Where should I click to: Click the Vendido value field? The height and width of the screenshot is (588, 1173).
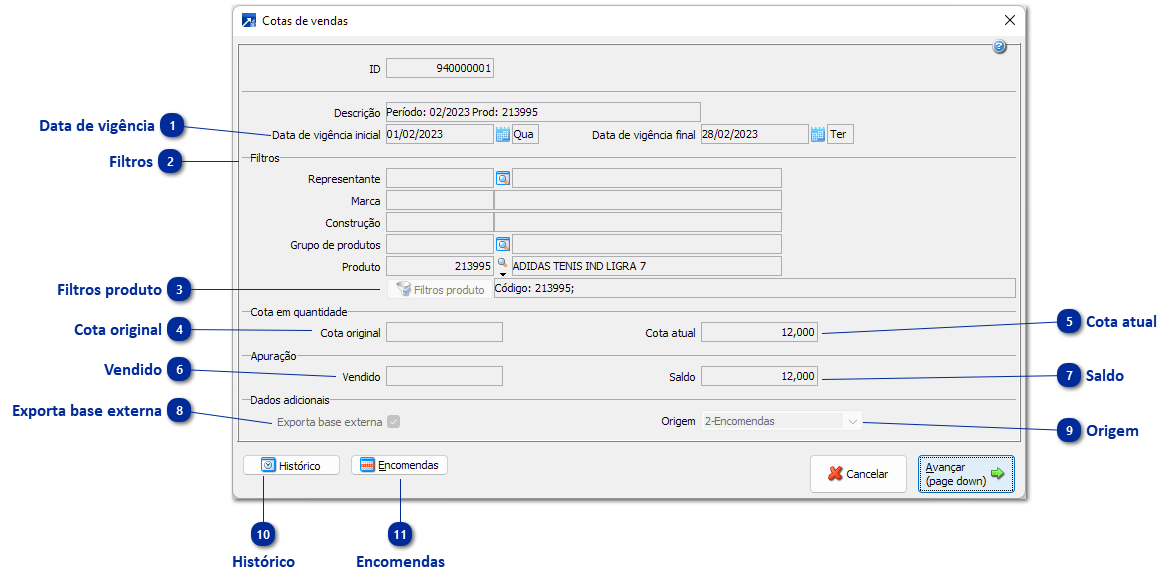pyautogui.click(x=444, y=376)
